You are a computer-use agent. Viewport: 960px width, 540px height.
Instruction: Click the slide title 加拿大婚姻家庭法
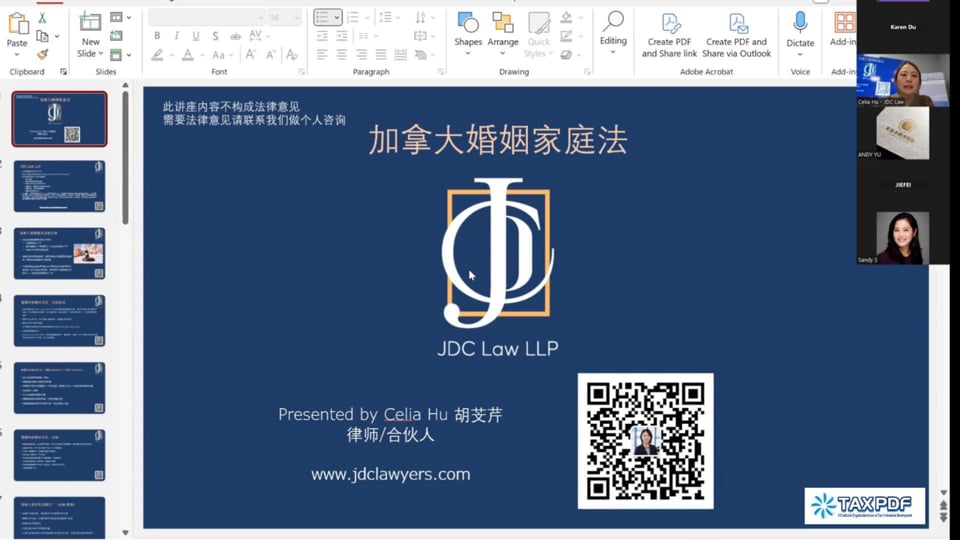tap(498, 140)
